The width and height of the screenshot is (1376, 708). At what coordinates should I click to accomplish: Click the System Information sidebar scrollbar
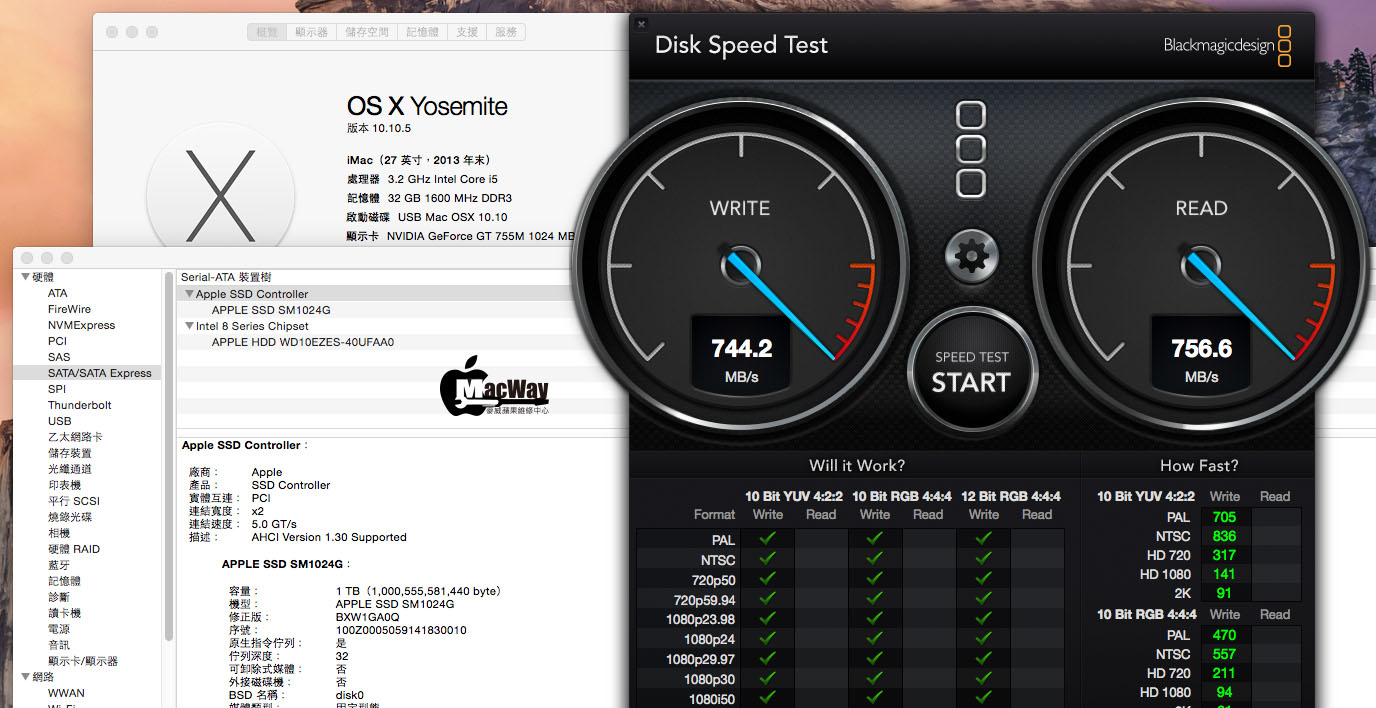tap(169, 455)
